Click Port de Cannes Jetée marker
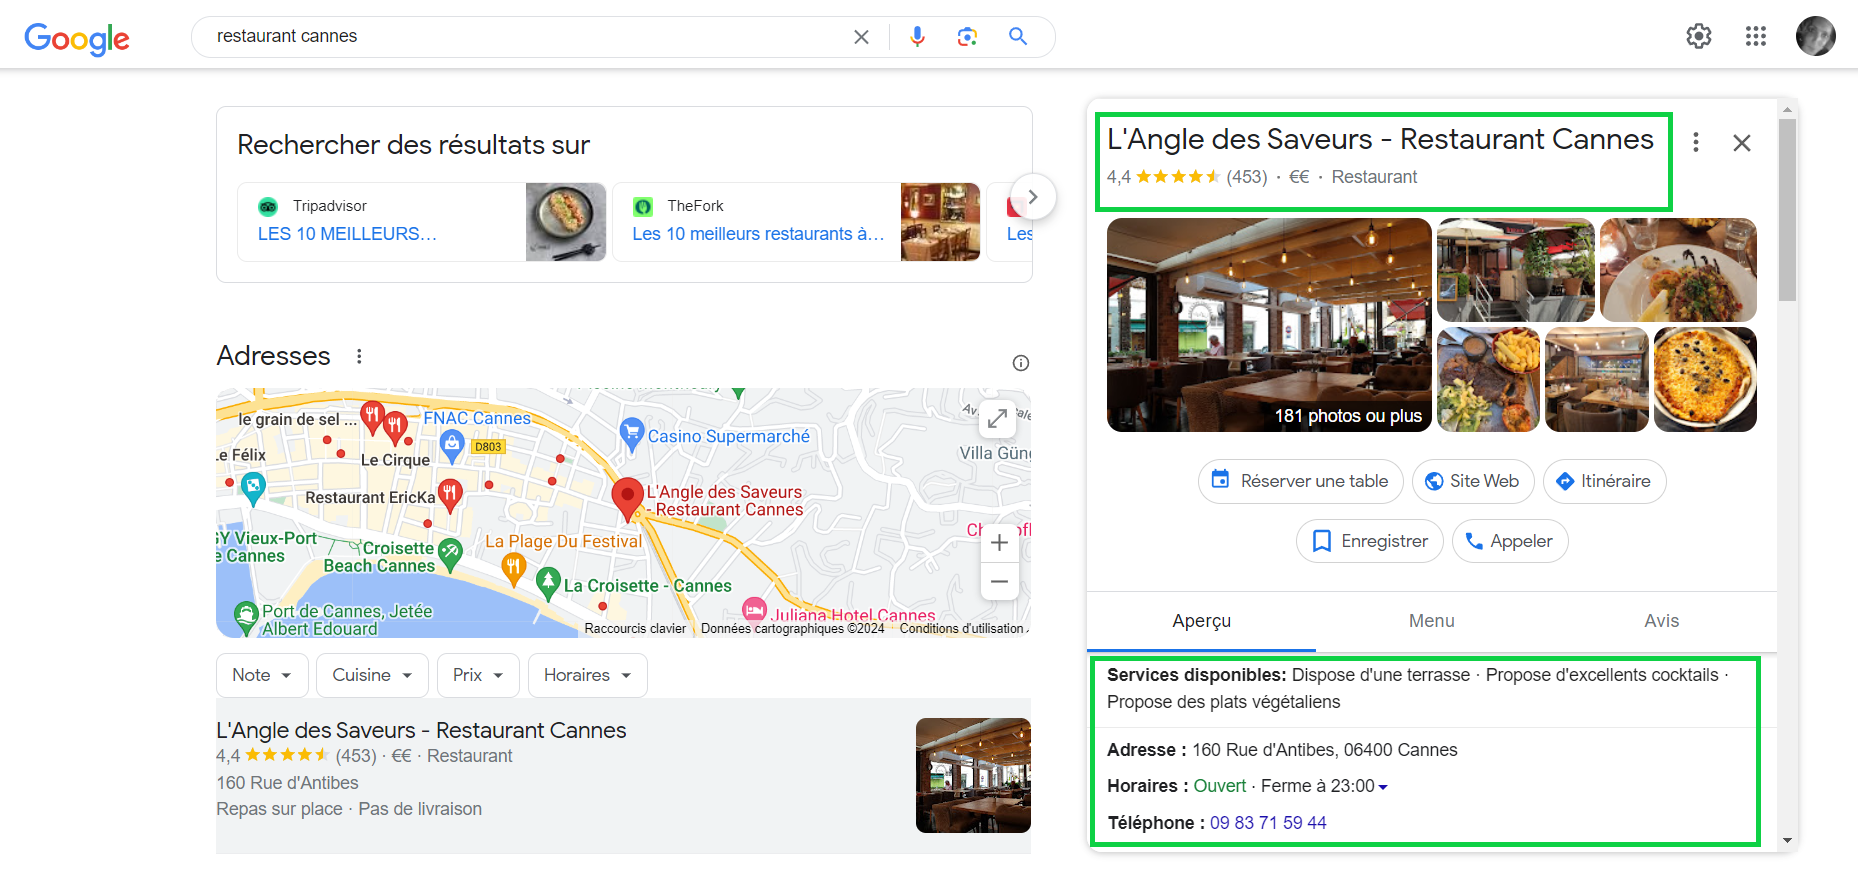1858x869 pixels. (246, 617)
